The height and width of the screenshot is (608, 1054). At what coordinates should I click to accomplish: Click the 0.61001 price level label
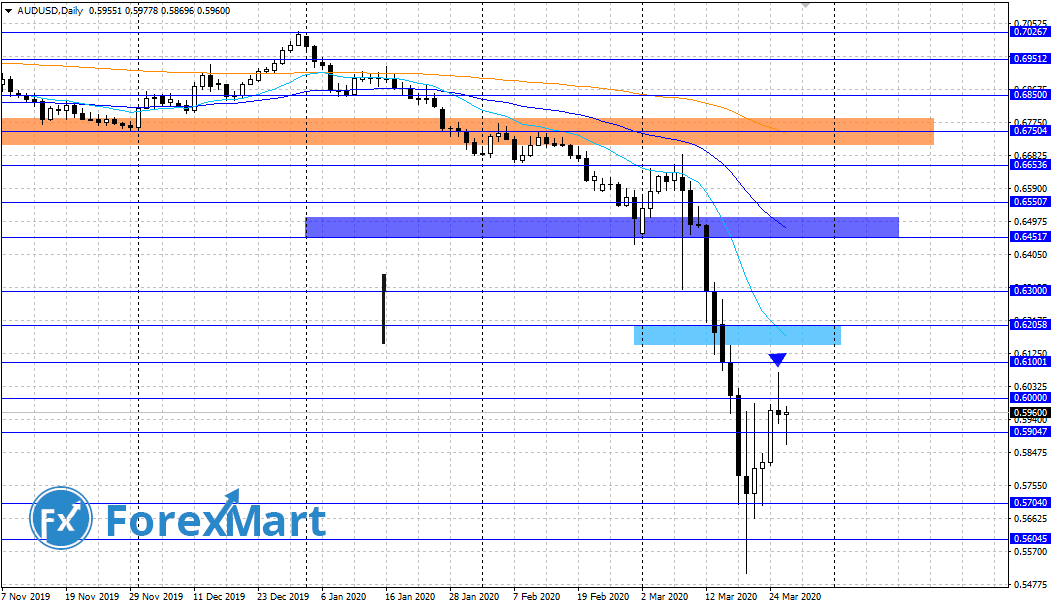pyautogui.click(x=1030, y=362)
